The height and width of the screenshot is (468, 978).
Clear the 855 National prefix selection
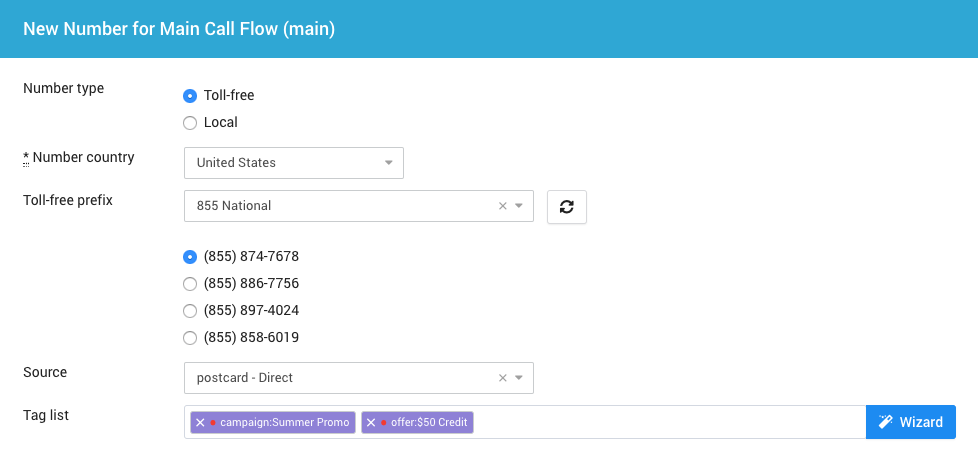tap(503, 206)
